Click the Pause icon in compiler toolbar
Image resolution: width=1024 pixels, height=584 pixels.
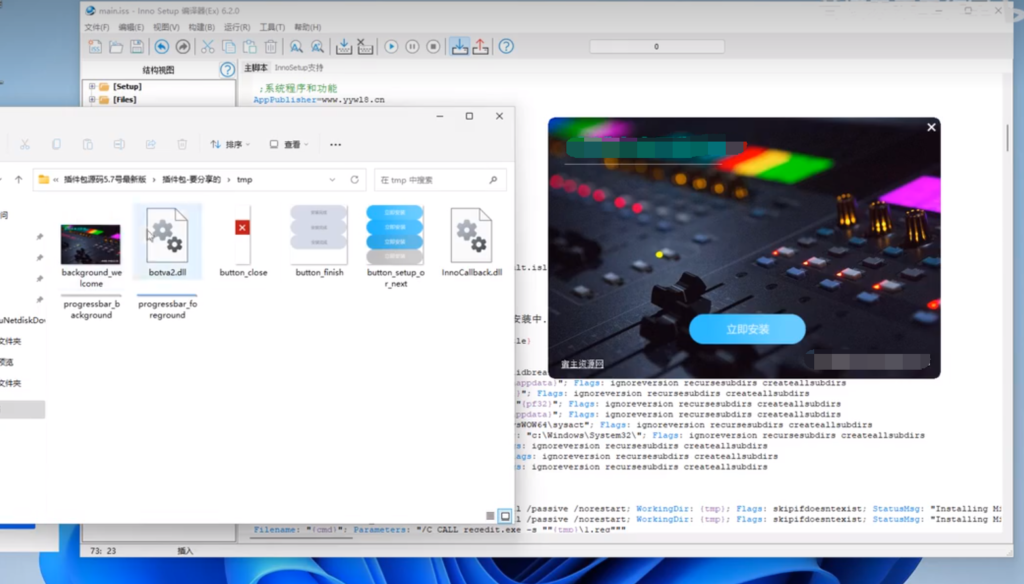point(412,47)
